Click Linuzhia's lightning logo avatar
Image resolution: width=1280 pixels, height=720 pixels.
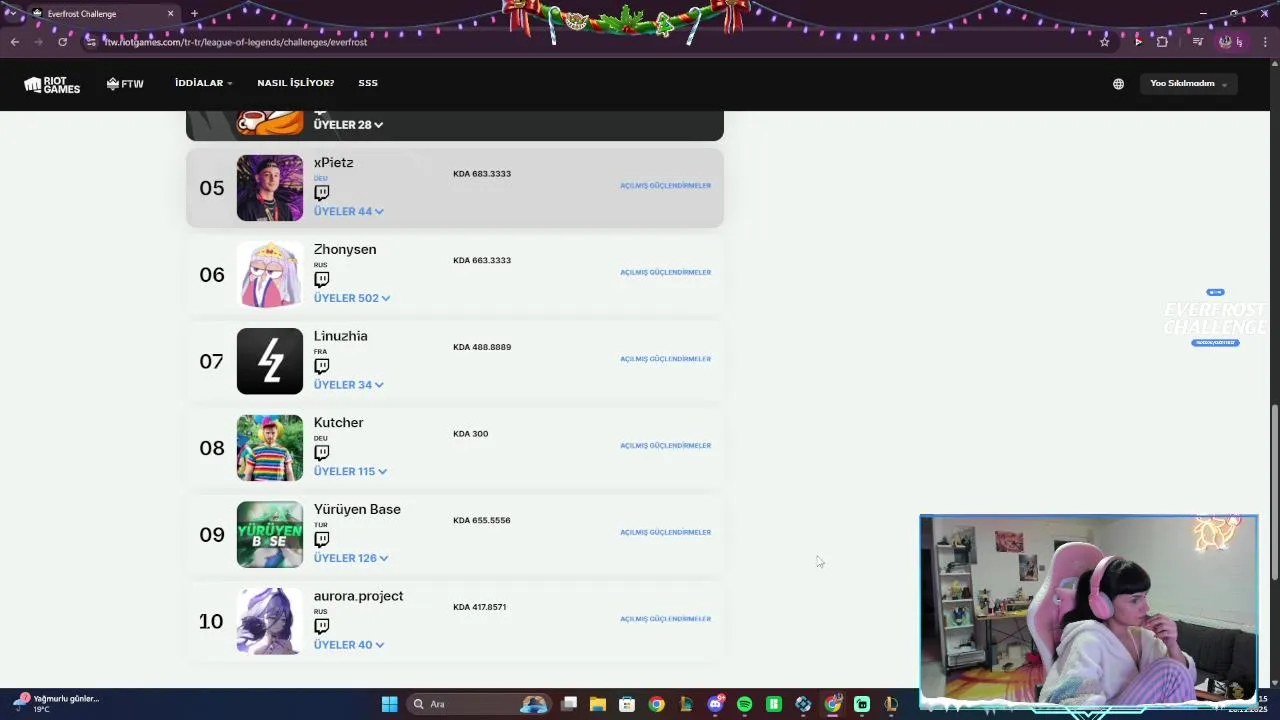tap(270, 361)
